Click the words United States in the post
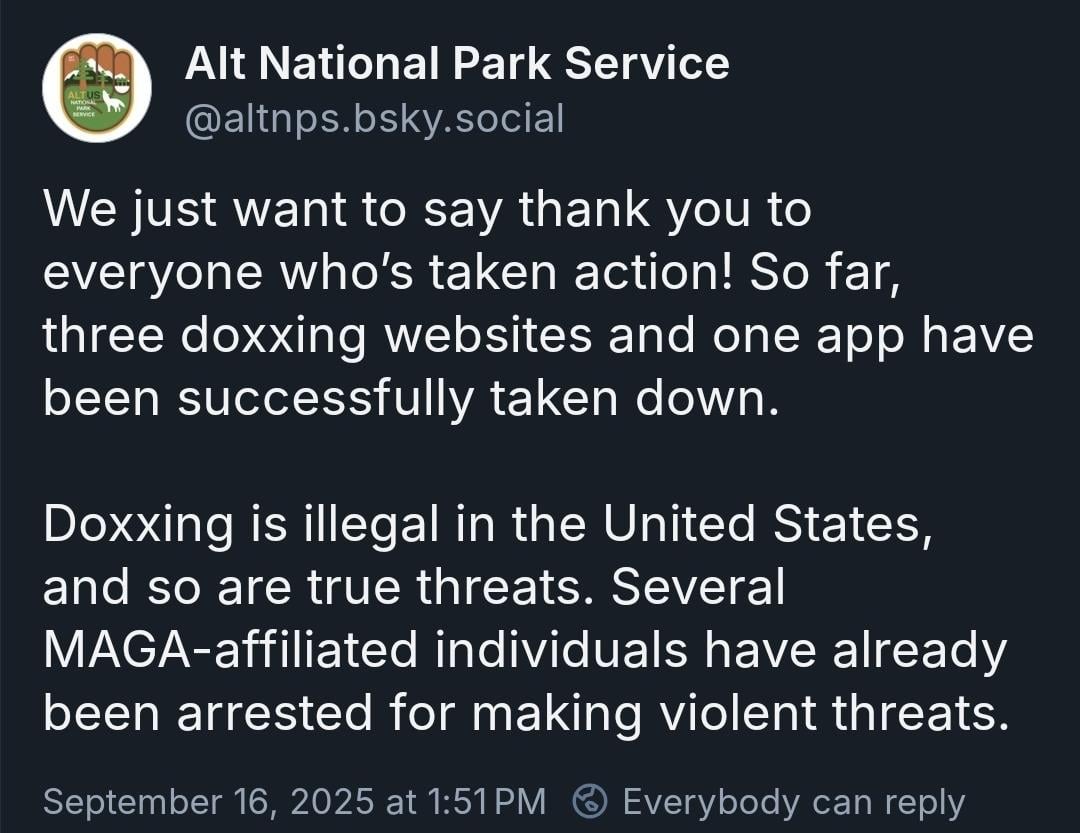The height and width of the screenshot is (833, 1080). (768, 524)
